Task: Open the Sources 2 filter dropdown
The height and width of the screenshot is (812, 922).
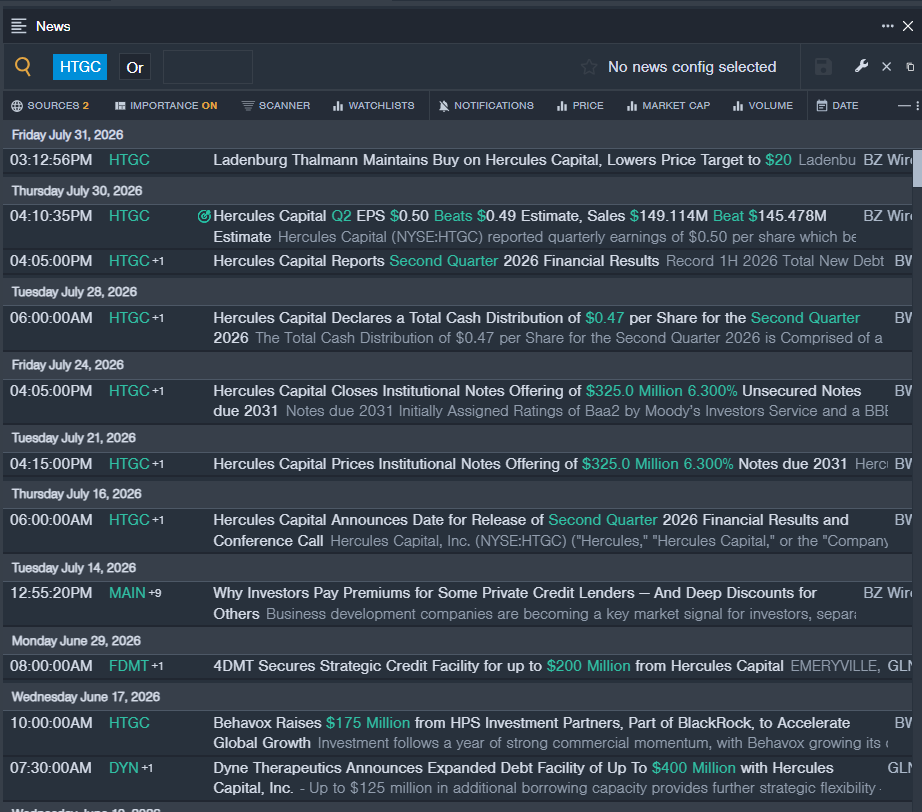Action: pos(50,106)
